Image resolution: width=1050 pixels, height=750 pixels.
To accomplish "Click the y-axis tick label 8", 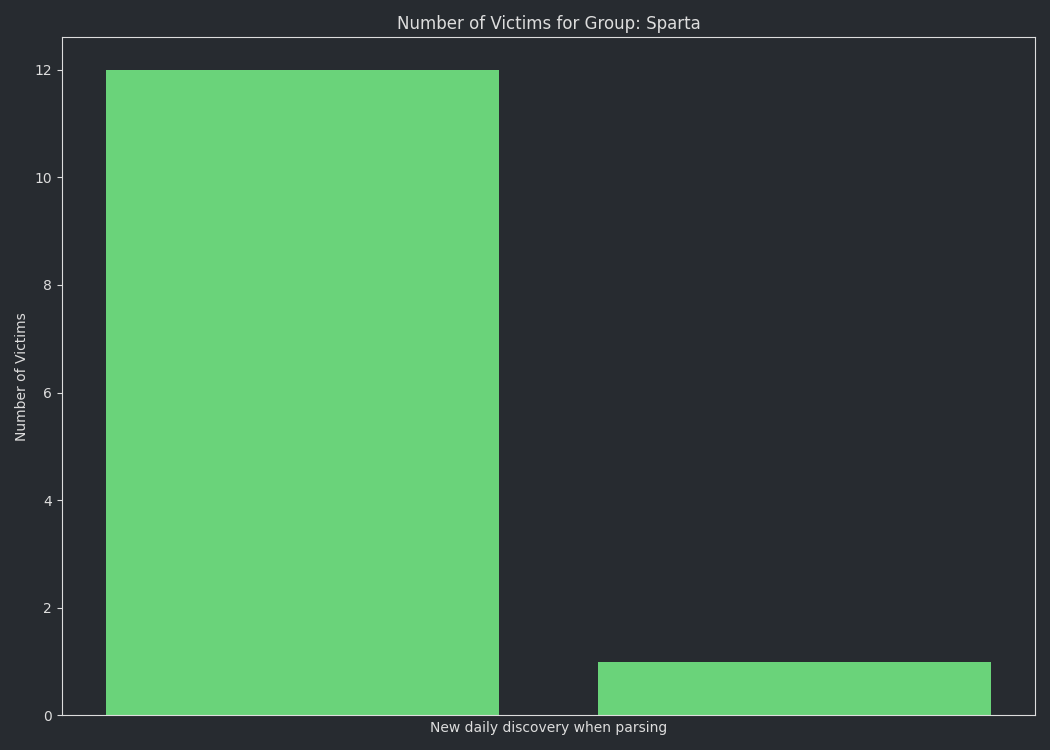I will (48, 285).
